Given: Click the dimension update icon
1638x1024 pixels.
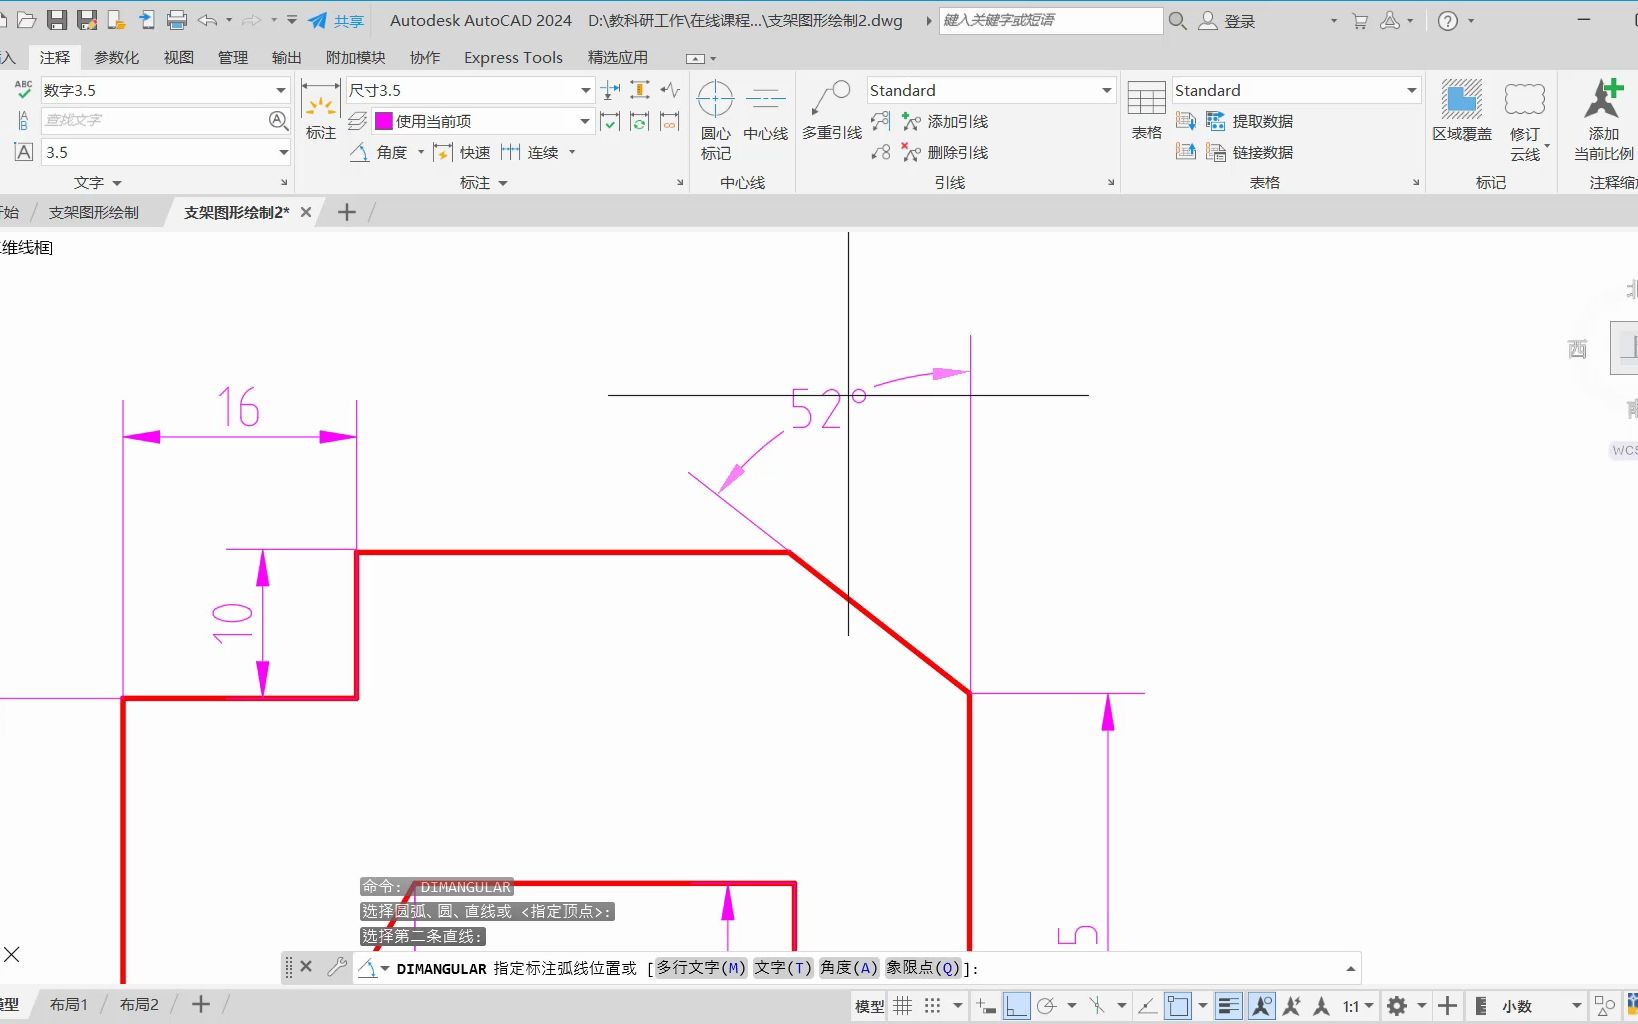Looking at the screenshot, I should click(x=640, y=122).
